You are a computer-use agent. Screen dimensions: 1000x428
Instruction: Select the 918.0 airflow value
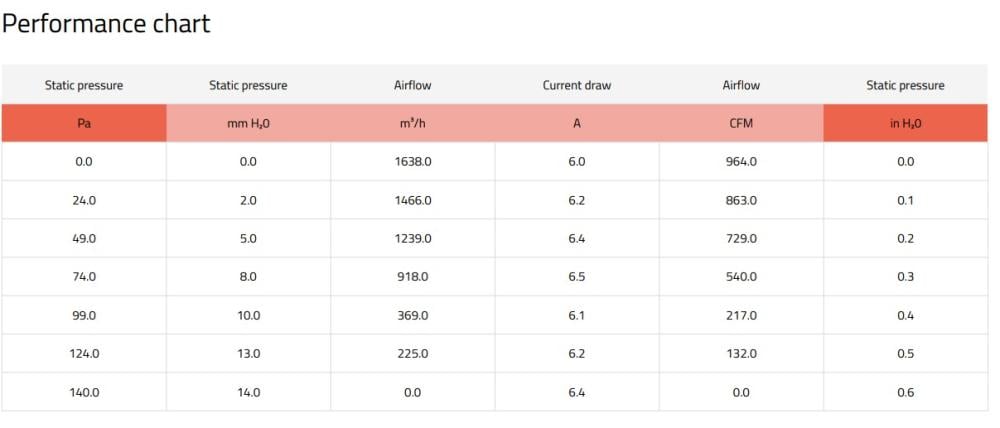(413, 277)
